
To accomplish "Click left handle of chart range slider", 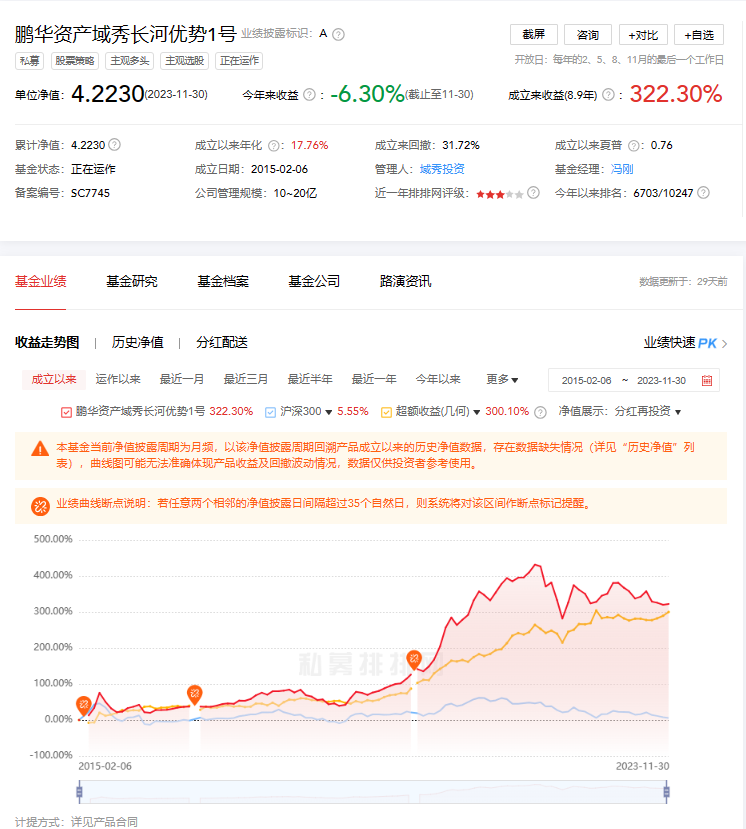I will click(79, 792).
